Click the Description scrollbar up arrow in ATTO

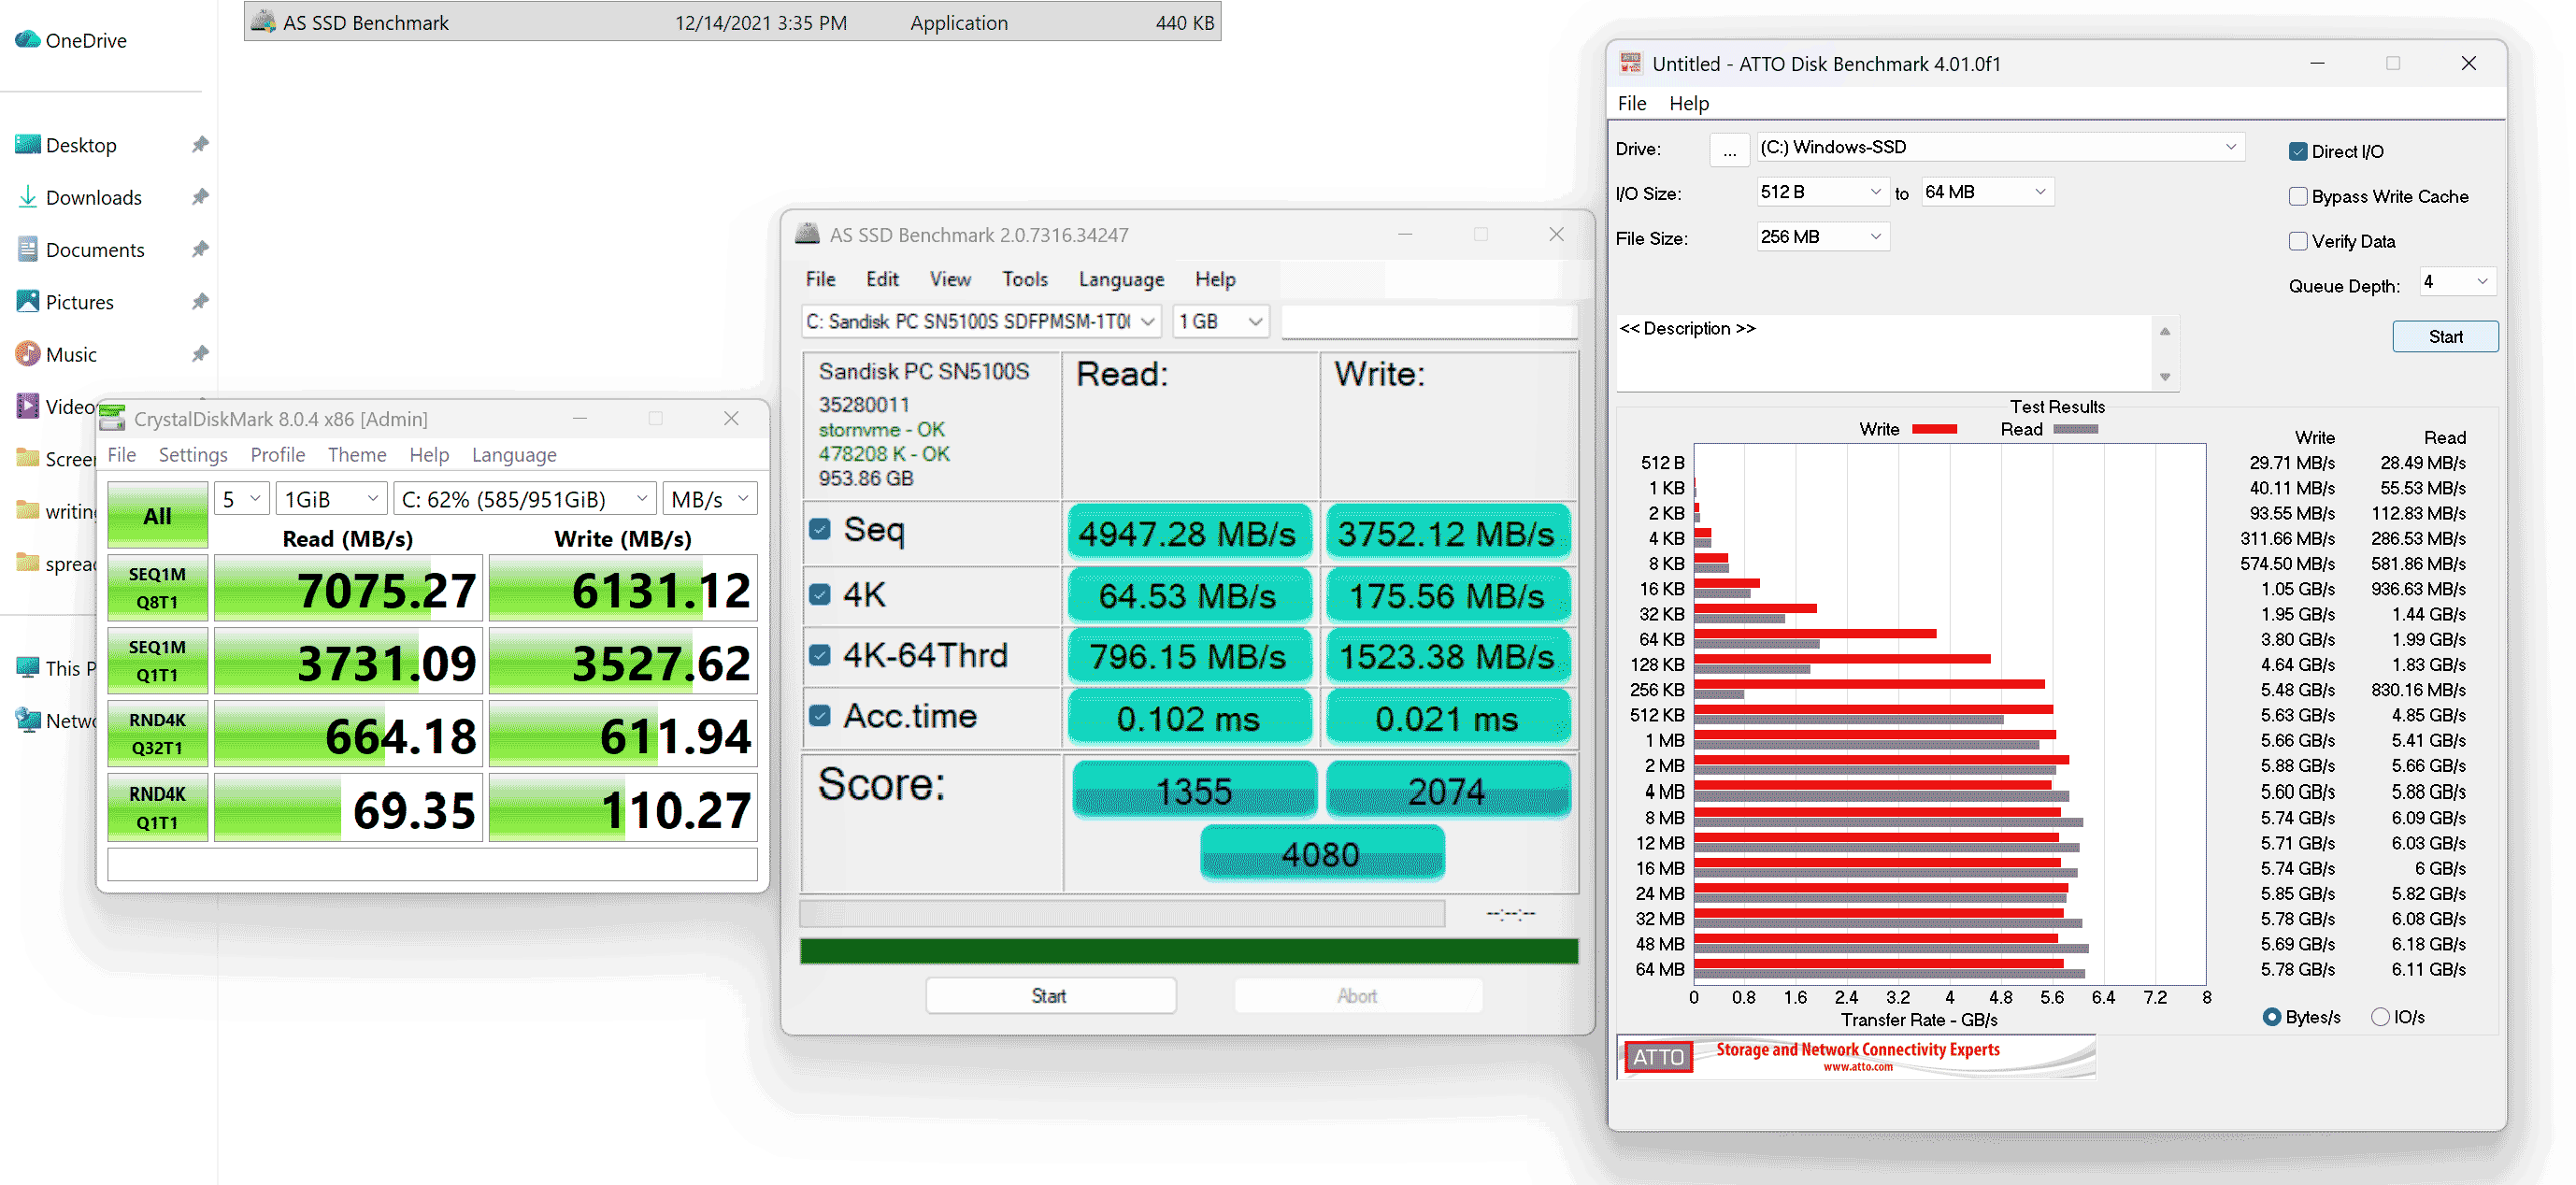coord(2165,331)
